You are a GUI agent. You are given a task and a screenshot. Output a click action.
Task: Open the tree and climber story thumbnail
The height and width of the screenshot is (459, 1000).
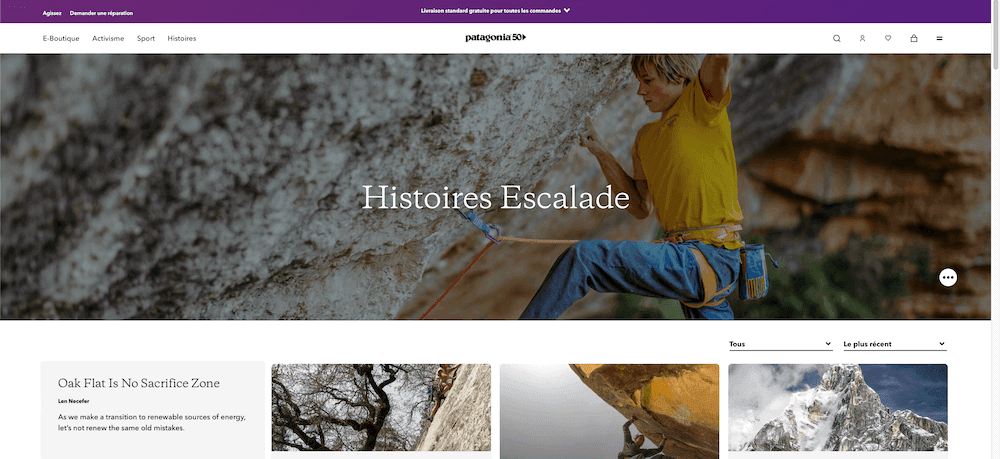click(x=381, y=407)
